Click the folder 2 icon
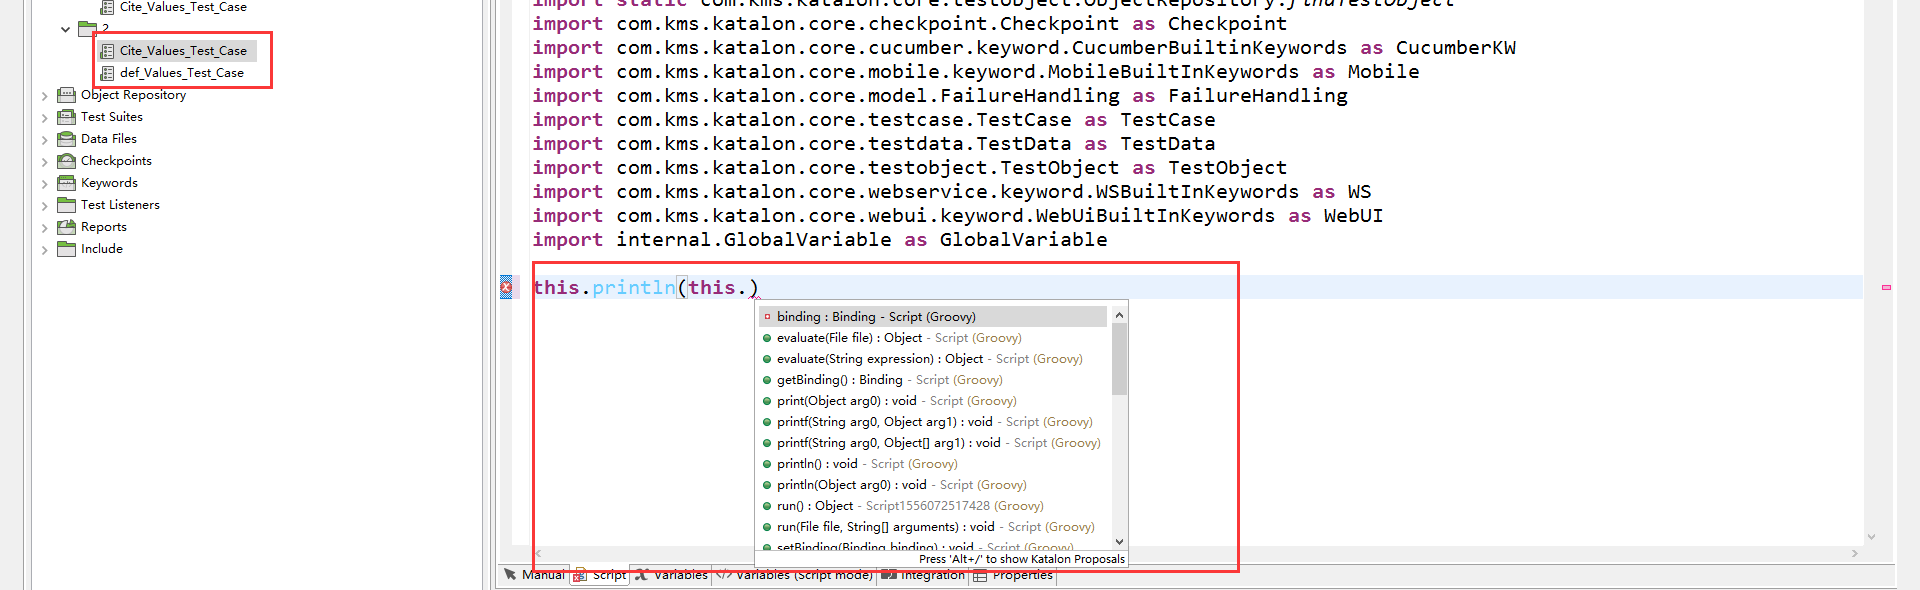The height and width of the screenshot is (590, 1920). coord(88,28)
